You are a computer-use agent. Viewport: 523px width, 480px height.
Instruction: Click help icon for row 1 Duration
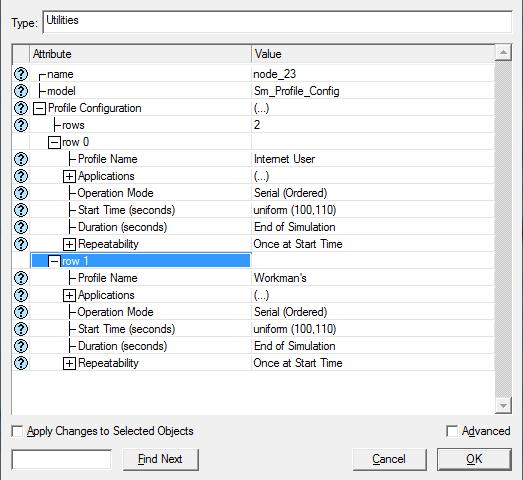click(x=21, y=346)
